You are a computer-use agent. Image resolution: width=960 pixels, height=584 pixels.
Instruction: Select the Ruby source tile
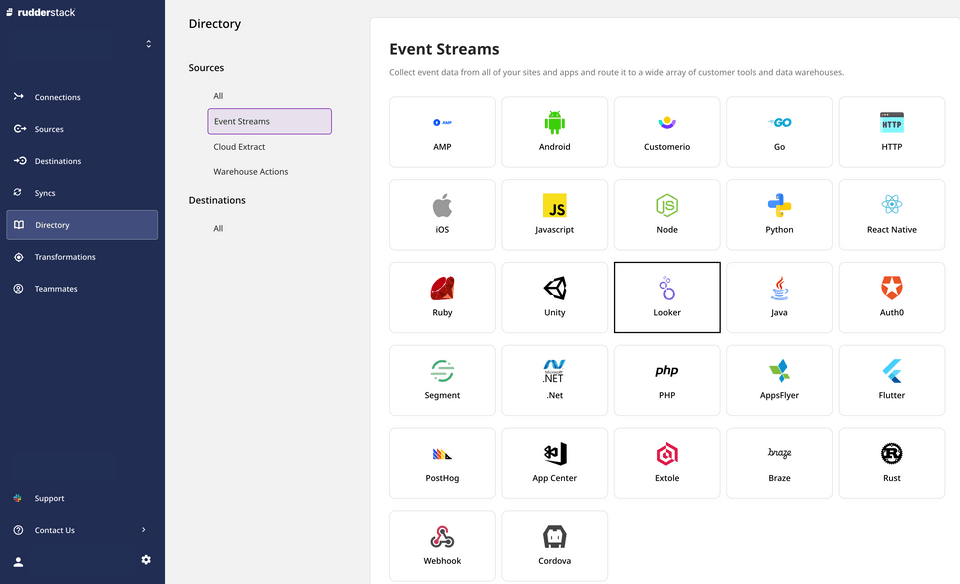tap(442, 297)
